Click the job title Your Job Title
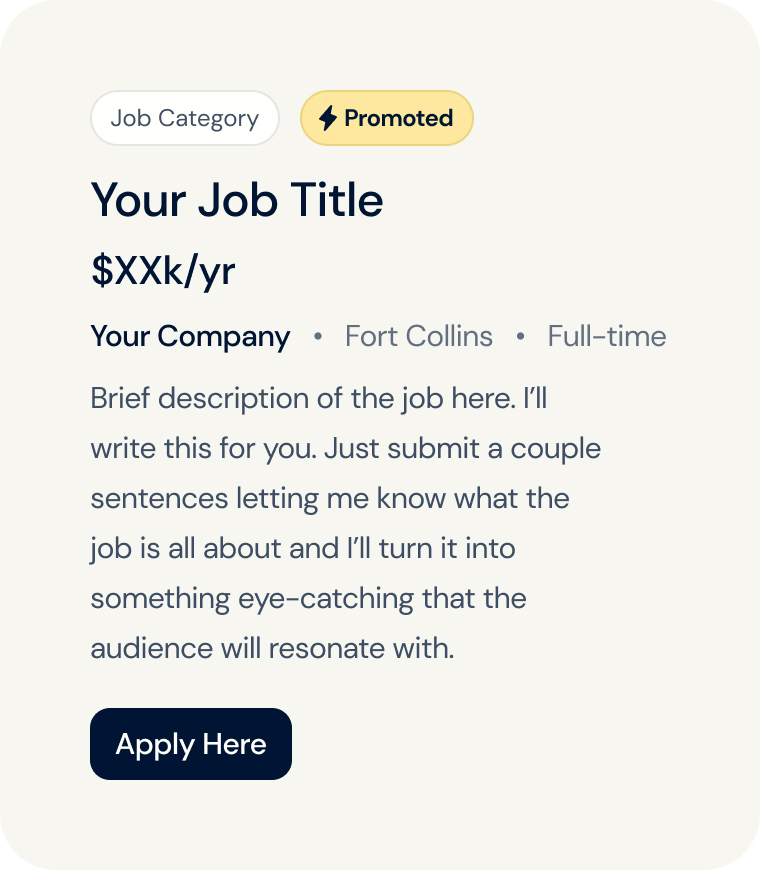760x870 pixels. [x=237, y=201]
